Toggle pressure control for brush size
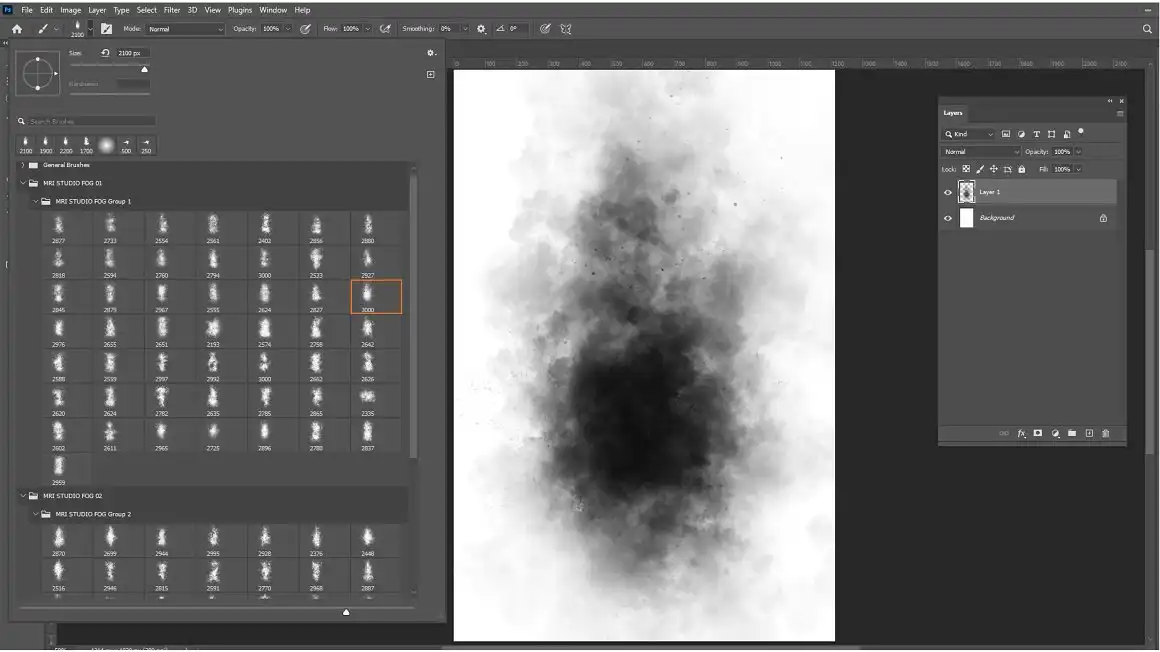The image size is (1160, 652). 545,29
